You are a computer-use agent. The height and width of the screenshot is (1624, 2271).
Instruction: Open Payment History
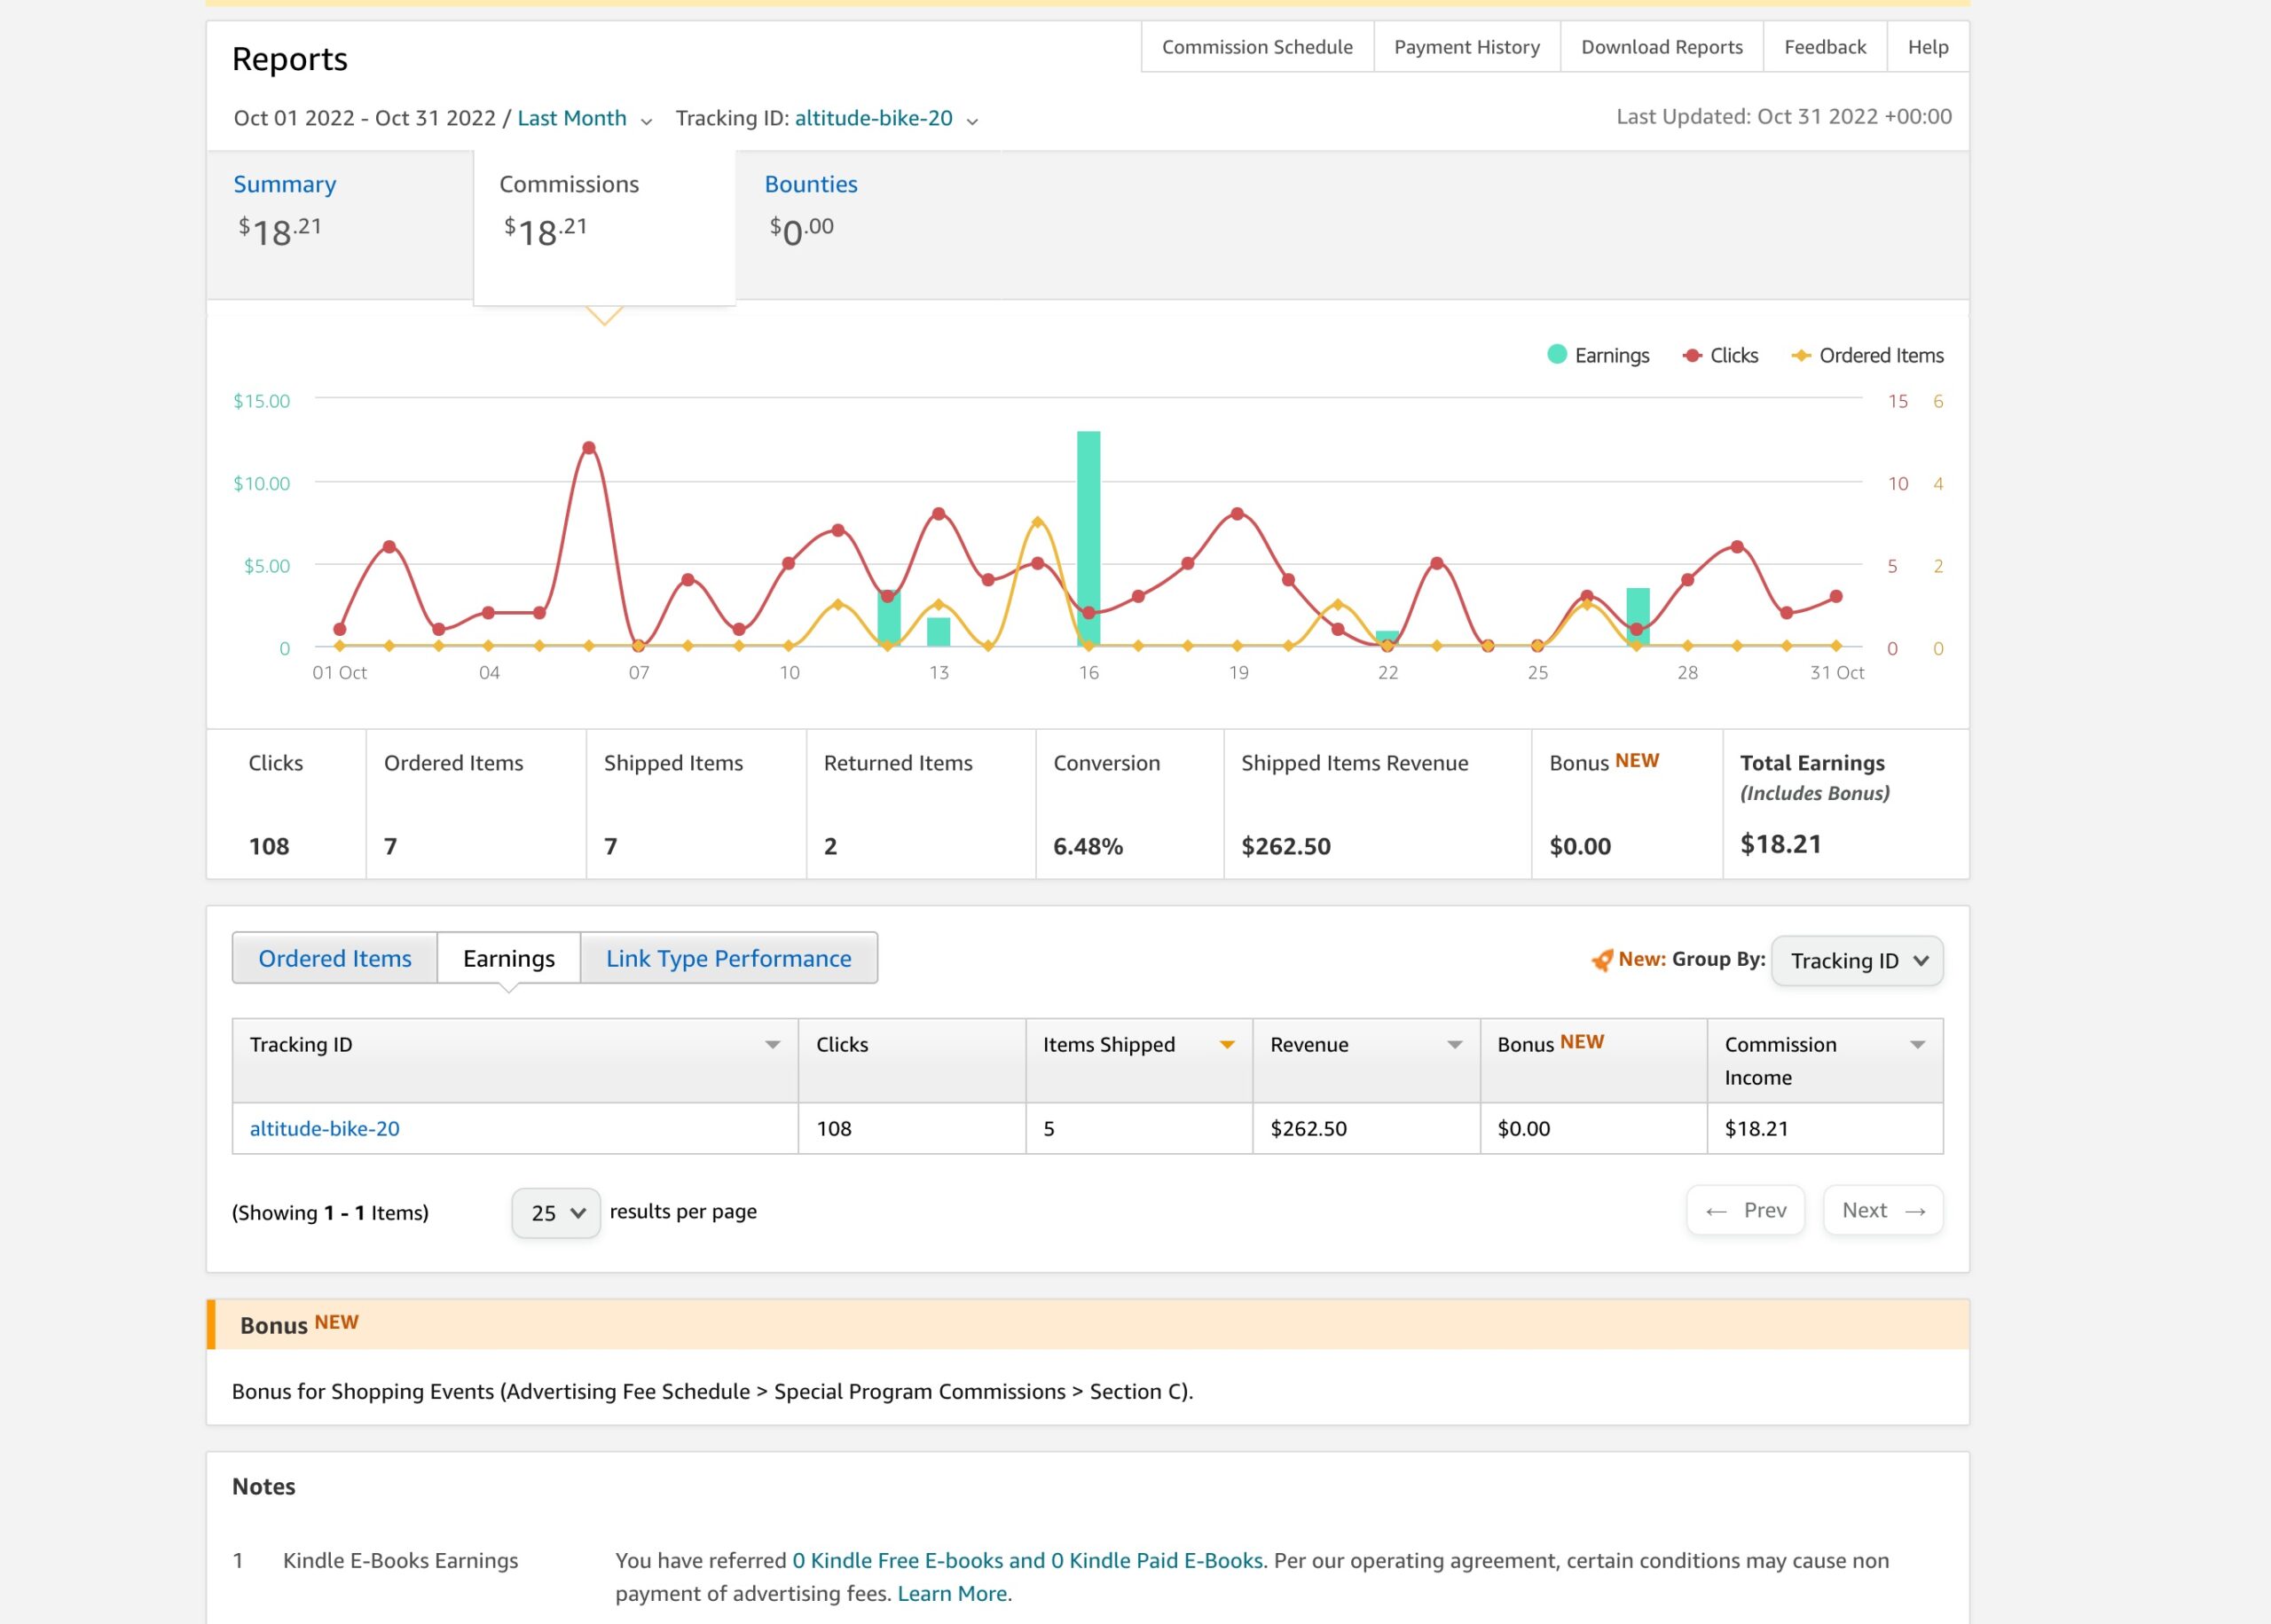pyautogui.click(x=1467, y=47)
